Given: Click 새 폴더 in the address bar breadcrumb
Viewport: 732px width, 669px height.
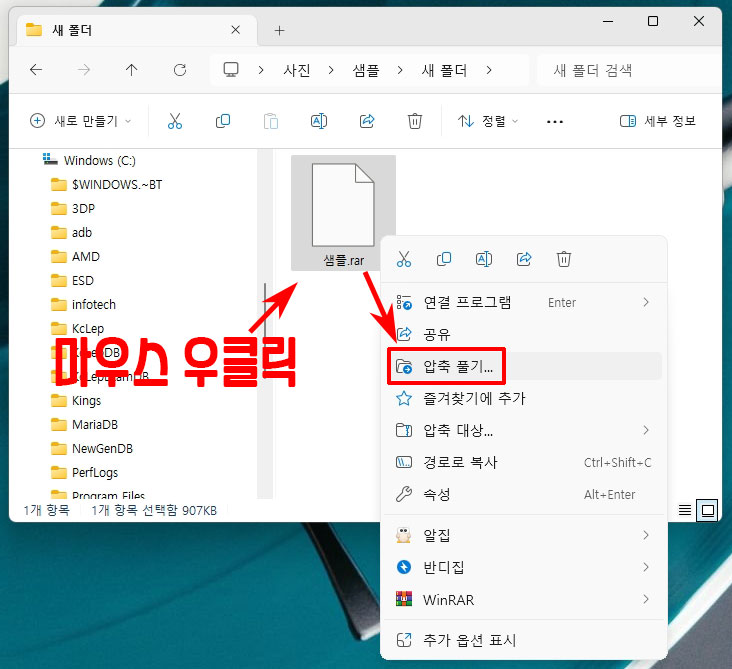Looking at the screenshot, I should [444, 70].
